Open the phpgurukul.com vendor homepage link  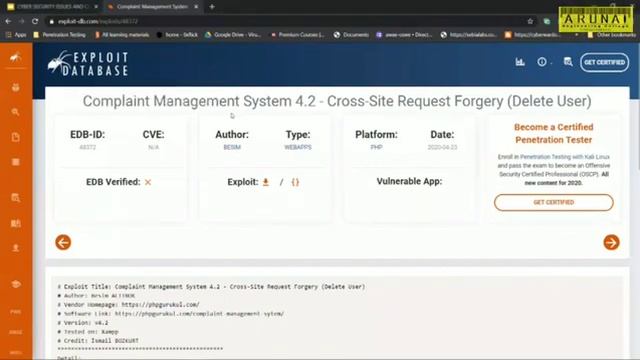point(160,304)
